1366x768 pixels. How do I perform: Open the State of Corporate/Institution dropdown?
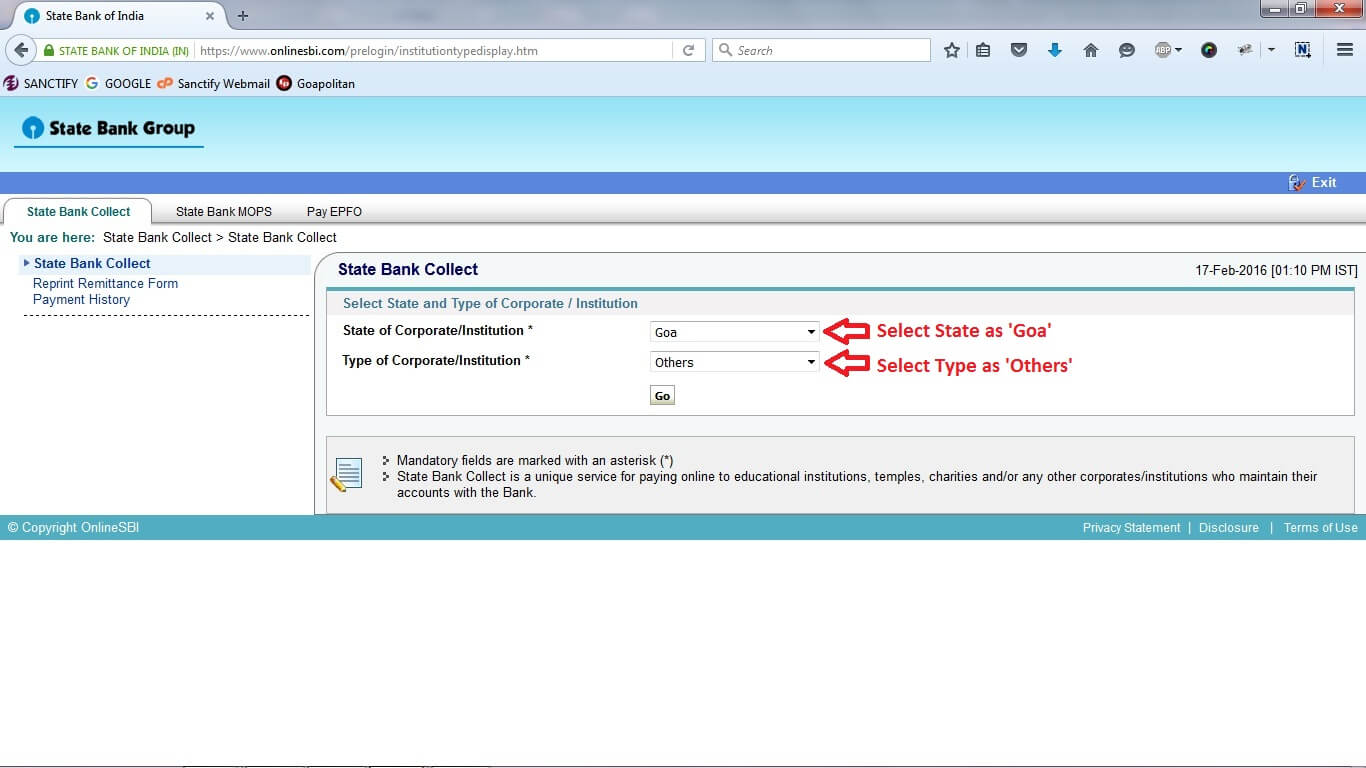tap(734, 332)
